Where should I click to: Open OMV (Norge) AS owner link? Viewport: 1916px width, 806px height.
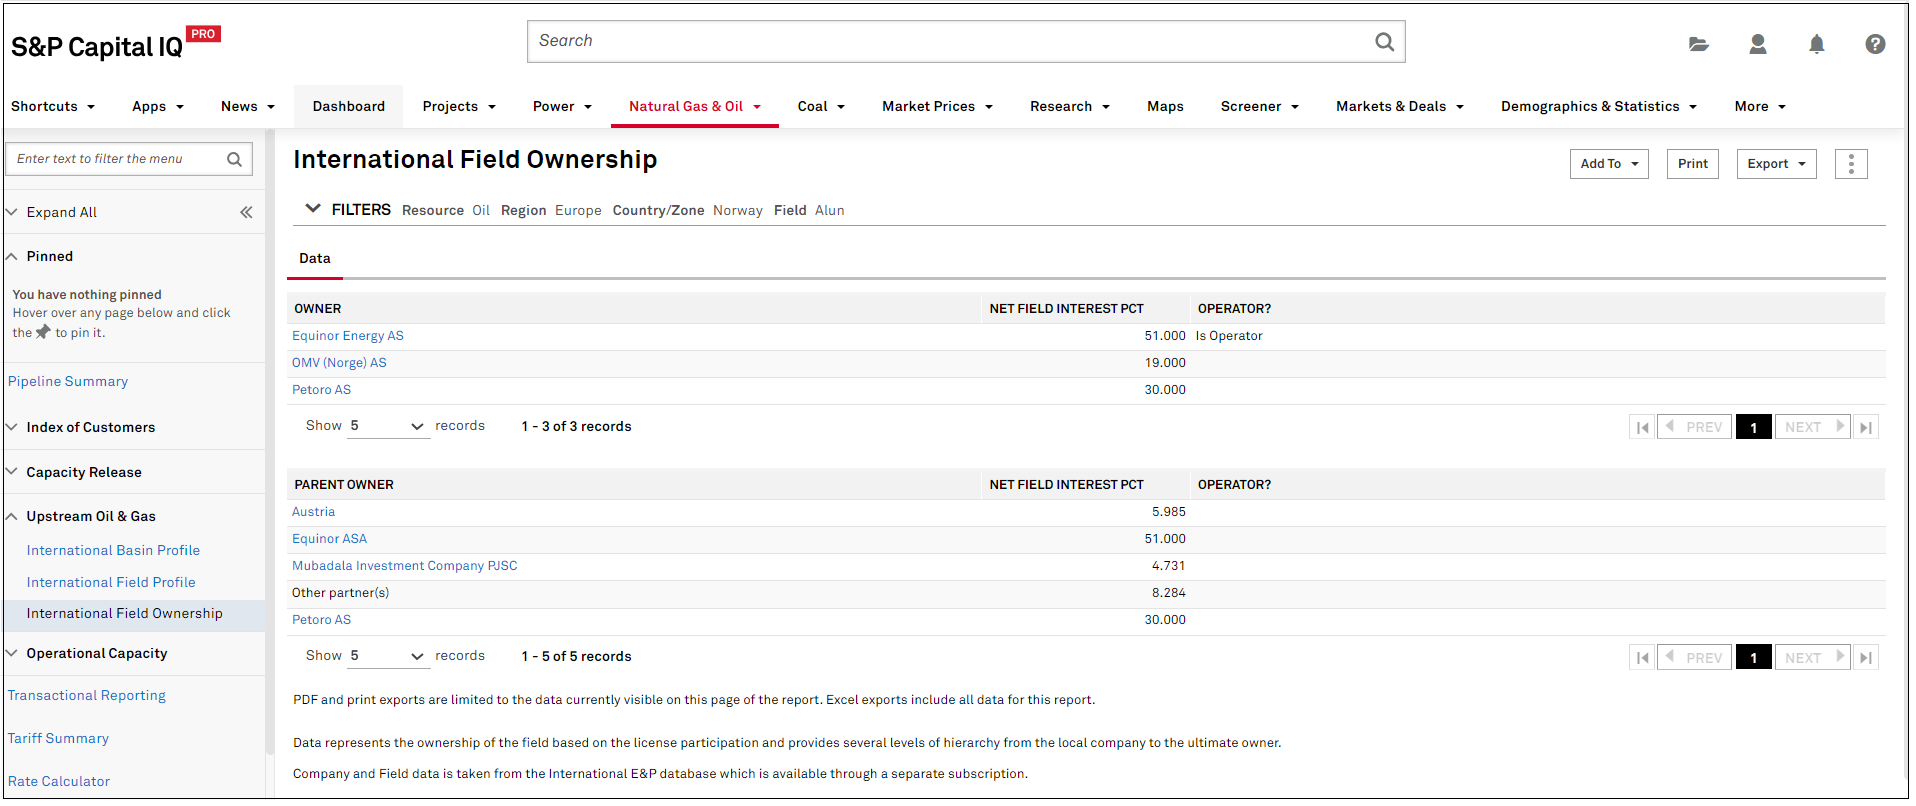tap(339, 363)
